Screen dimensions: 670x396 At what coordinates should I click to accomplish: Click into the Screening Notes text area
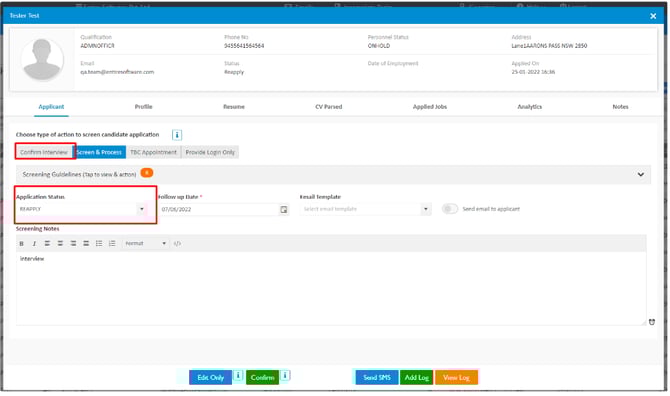[331, 288]
